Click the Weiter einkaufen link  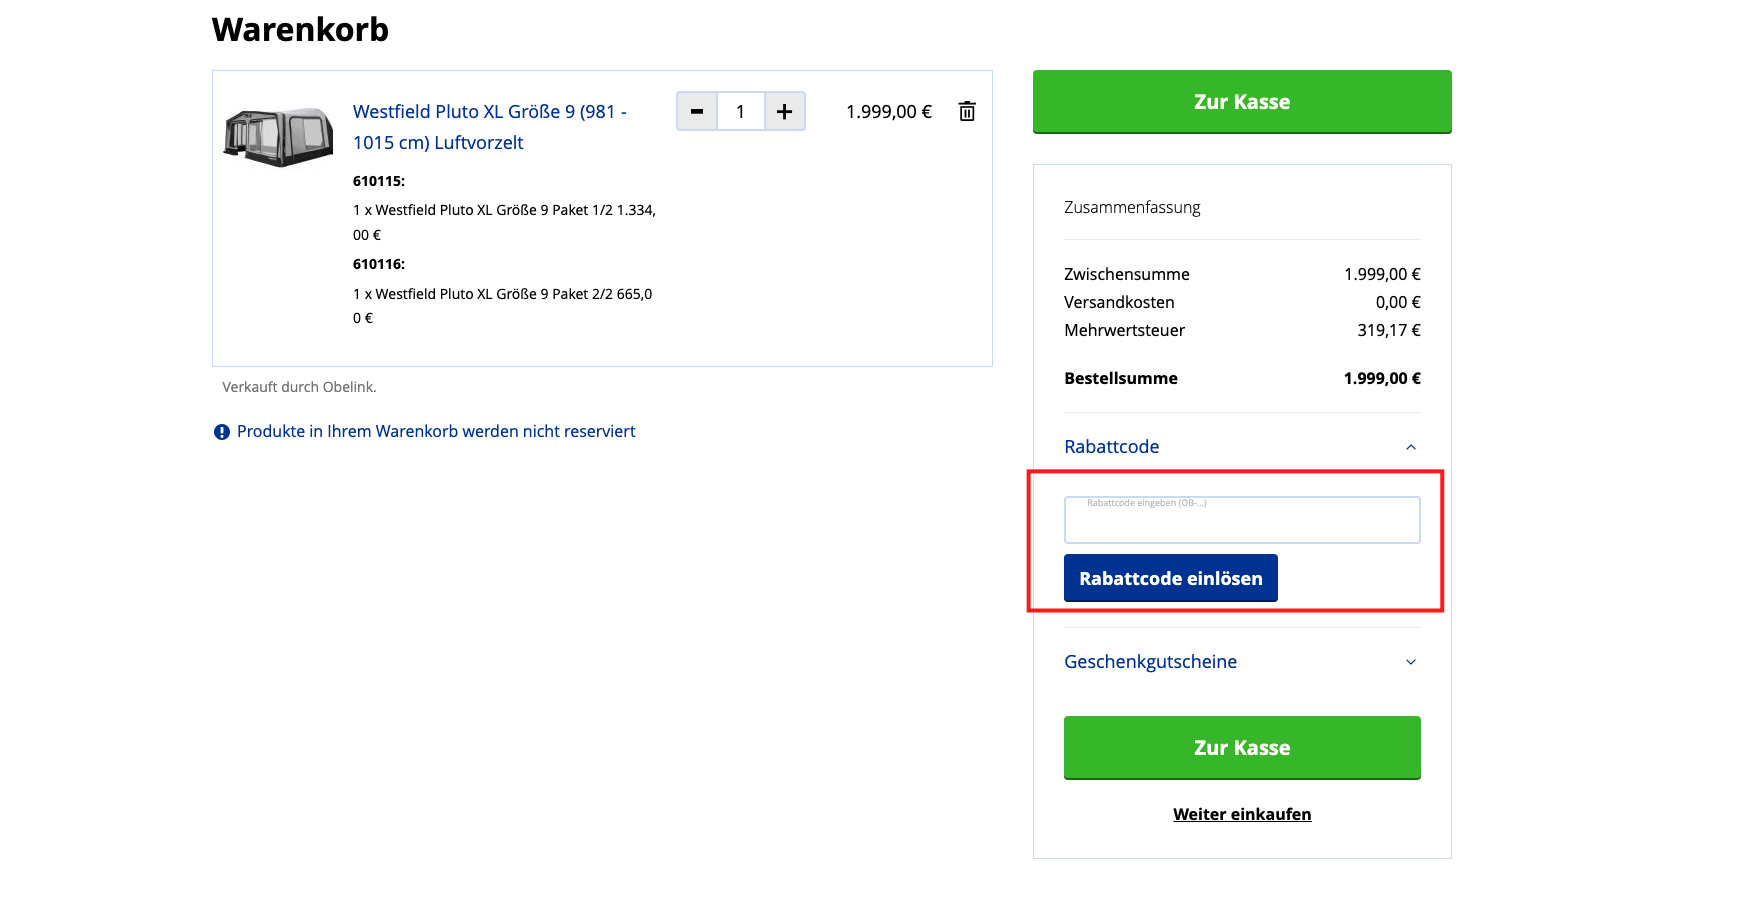tap(1242, 814)
